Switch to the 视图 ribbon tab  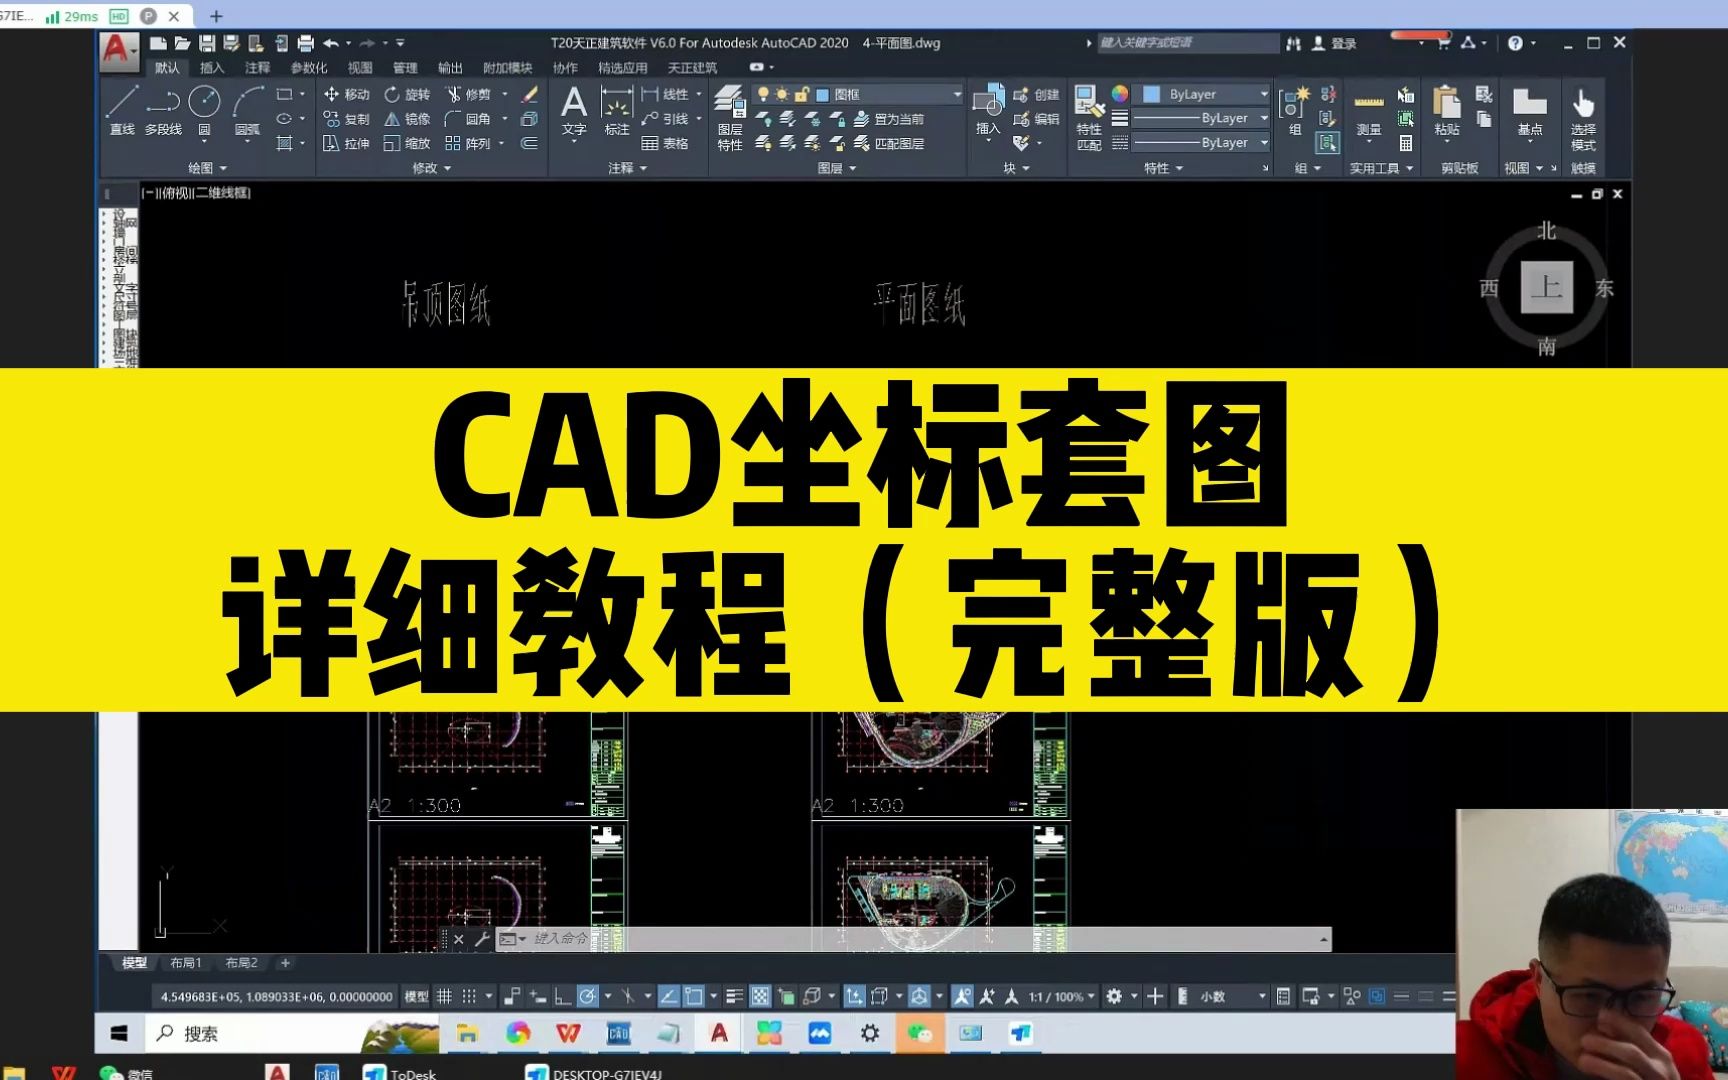[360, 68]
